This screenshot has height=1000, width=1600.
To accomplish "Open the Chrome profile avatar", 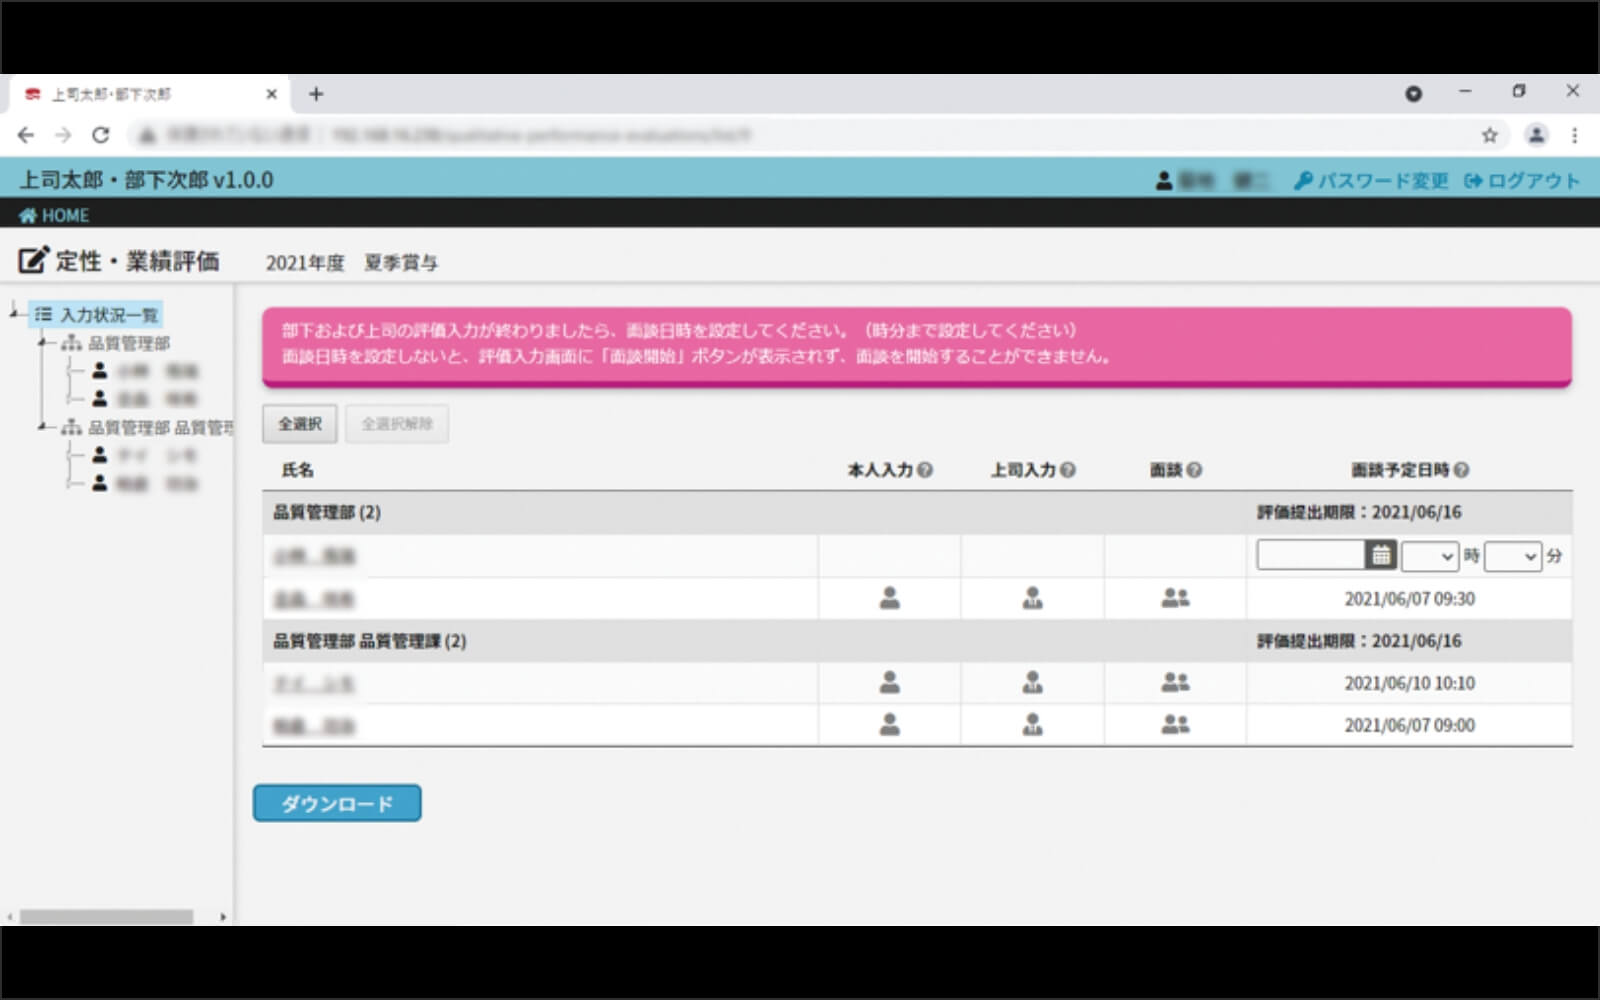I will [x=1536, y=135].
